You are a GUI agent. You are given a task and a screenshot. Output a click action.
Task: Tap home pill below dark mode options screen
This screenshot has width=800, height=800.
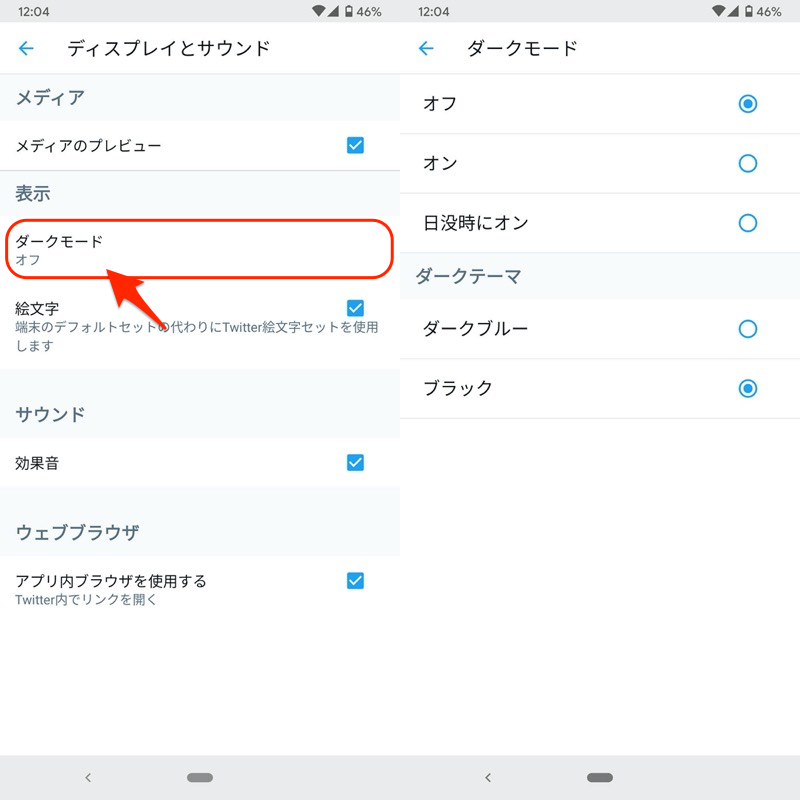click(600, 777)
